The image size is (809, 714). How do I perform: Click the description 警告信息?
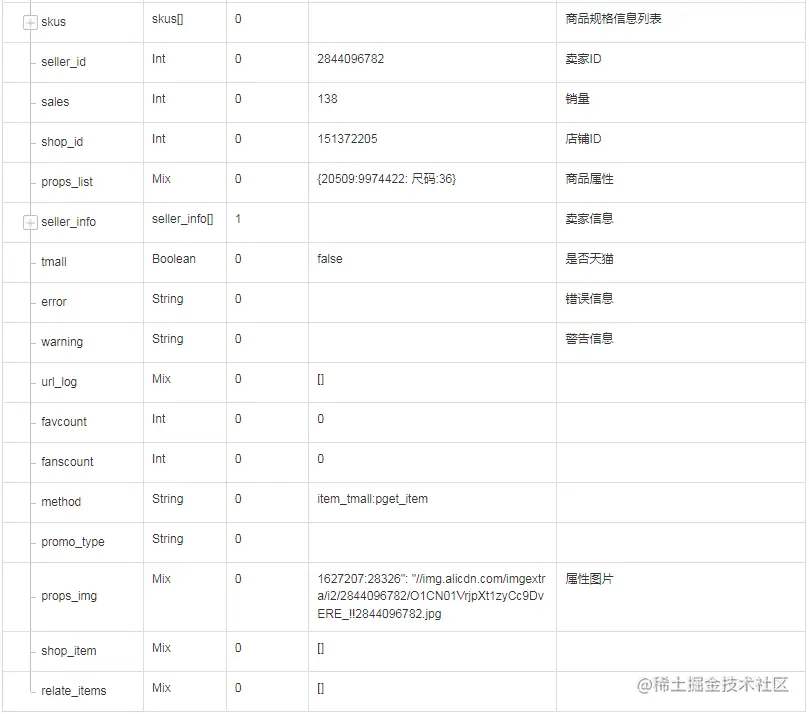[590, 339]
